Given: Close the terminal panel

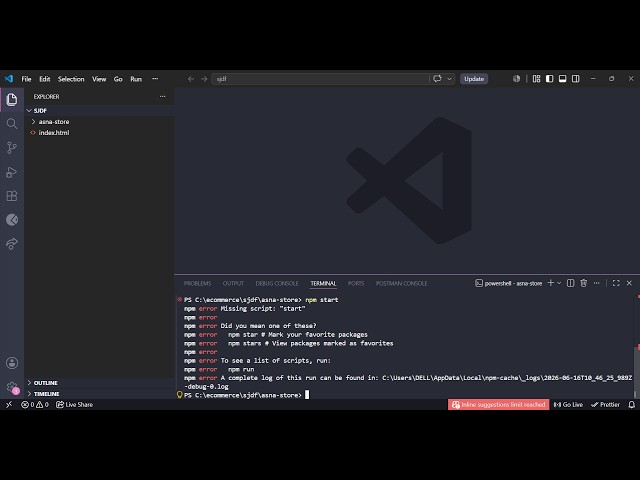Looking at the screenshot, I should point(629,283).
